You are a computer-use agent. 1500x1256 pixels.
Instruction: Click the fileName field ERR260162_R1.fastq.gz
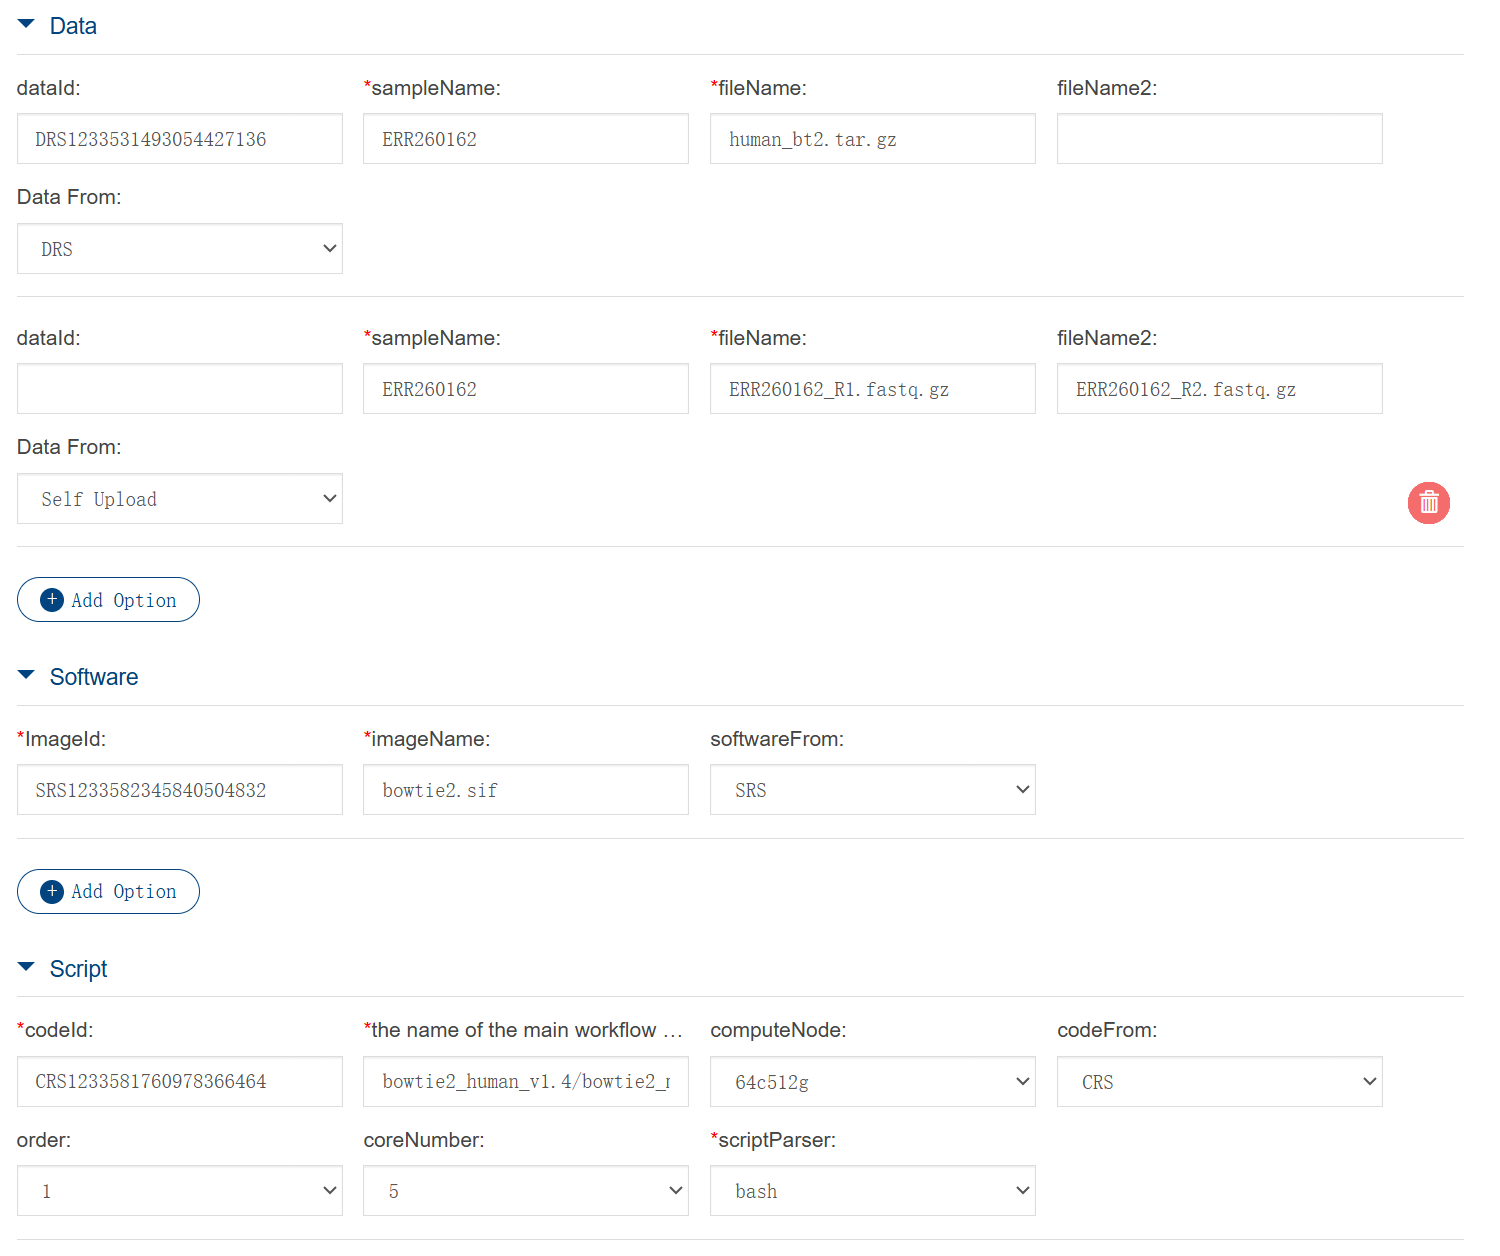(x=873, y=389)
